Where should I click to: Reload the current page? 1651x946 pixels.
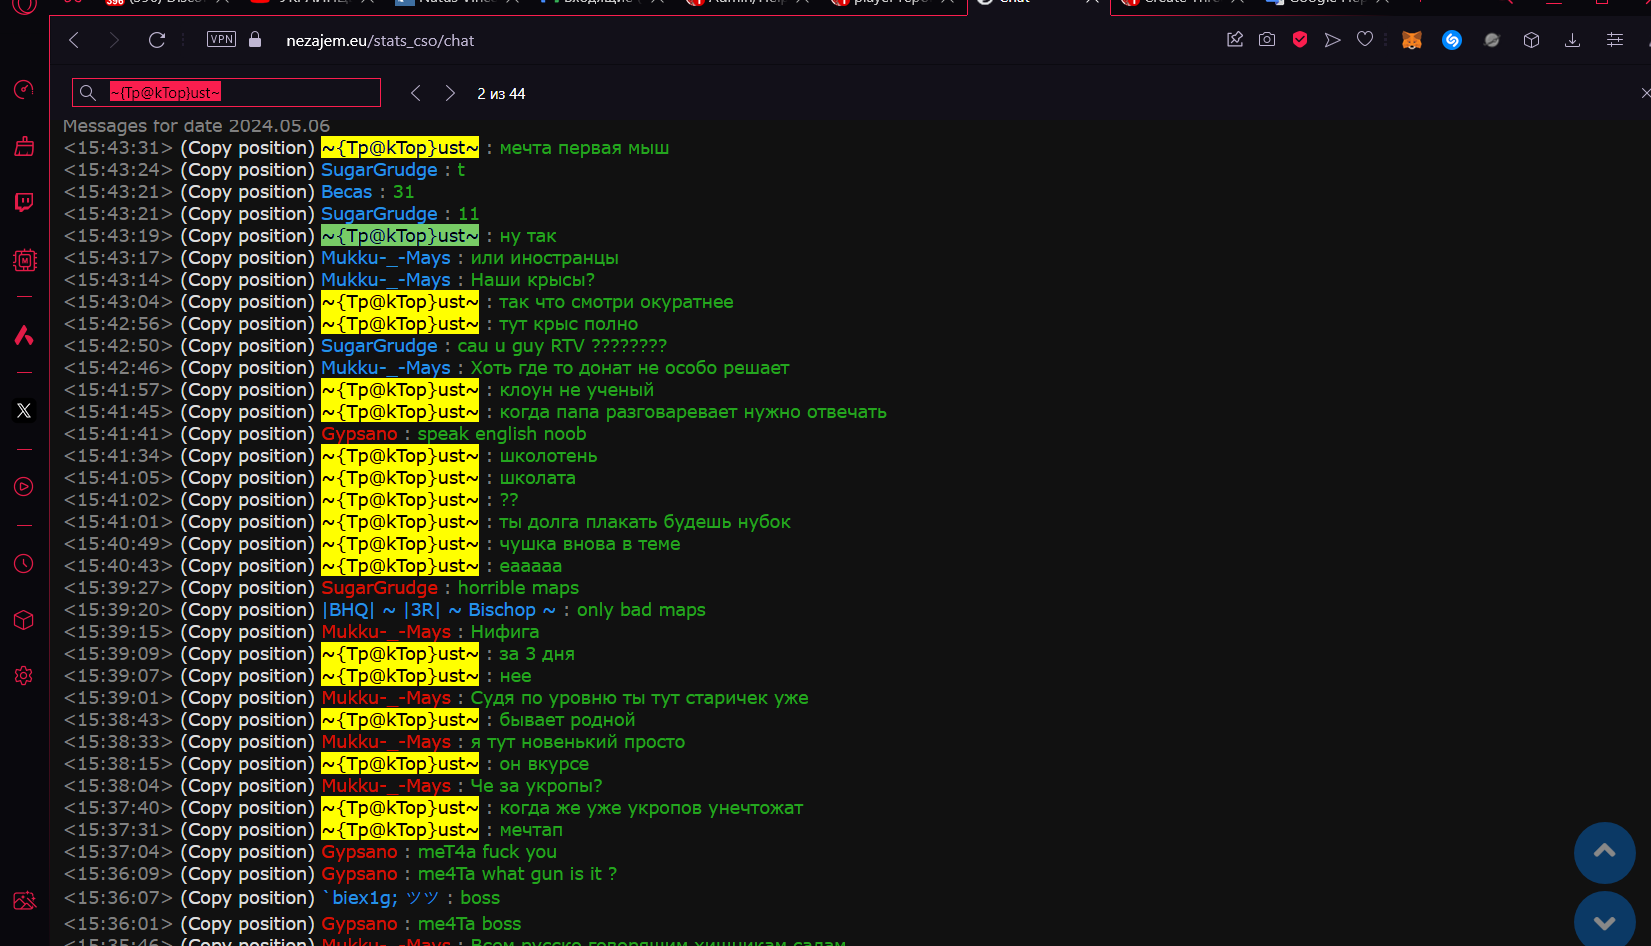(x=157, y=40)
